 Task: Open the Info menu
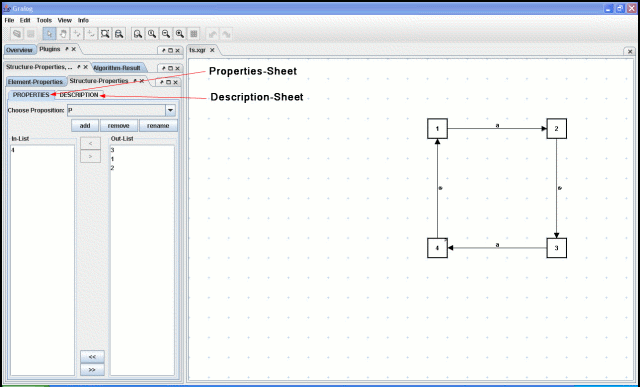pyautogui.click(x=83, y=20)
